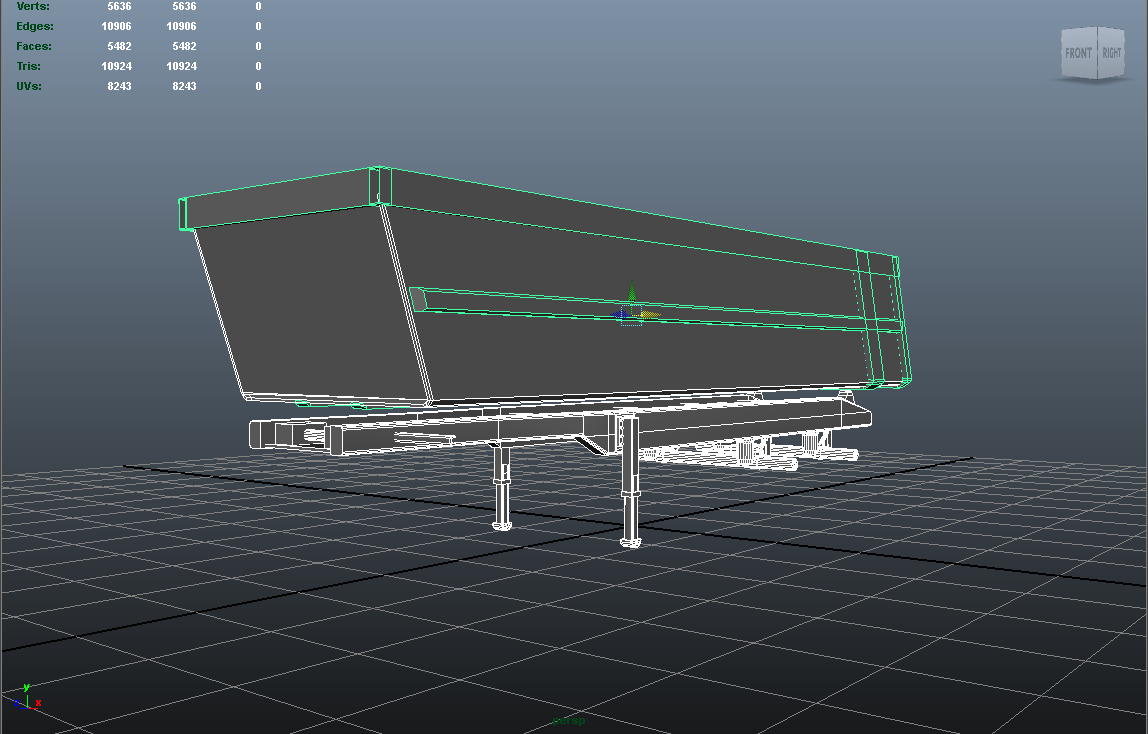This screenshot has width=1148, height=734.
Task: Click the zero value in the Verts row
Action: pyautogui.click(x=258, y=6)
